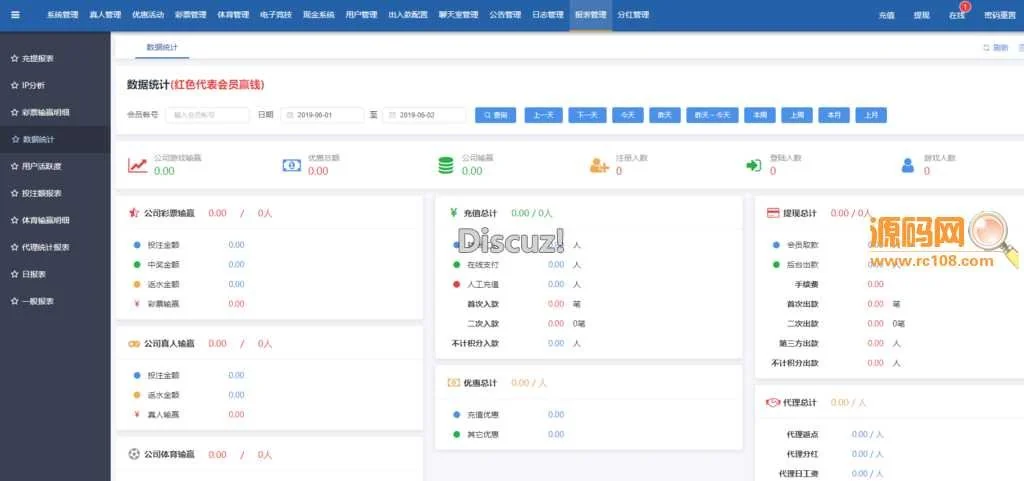Click the 公司体育输赢 soccer ball icon
The image size is (1024, 481).
(x=134, y=454)
